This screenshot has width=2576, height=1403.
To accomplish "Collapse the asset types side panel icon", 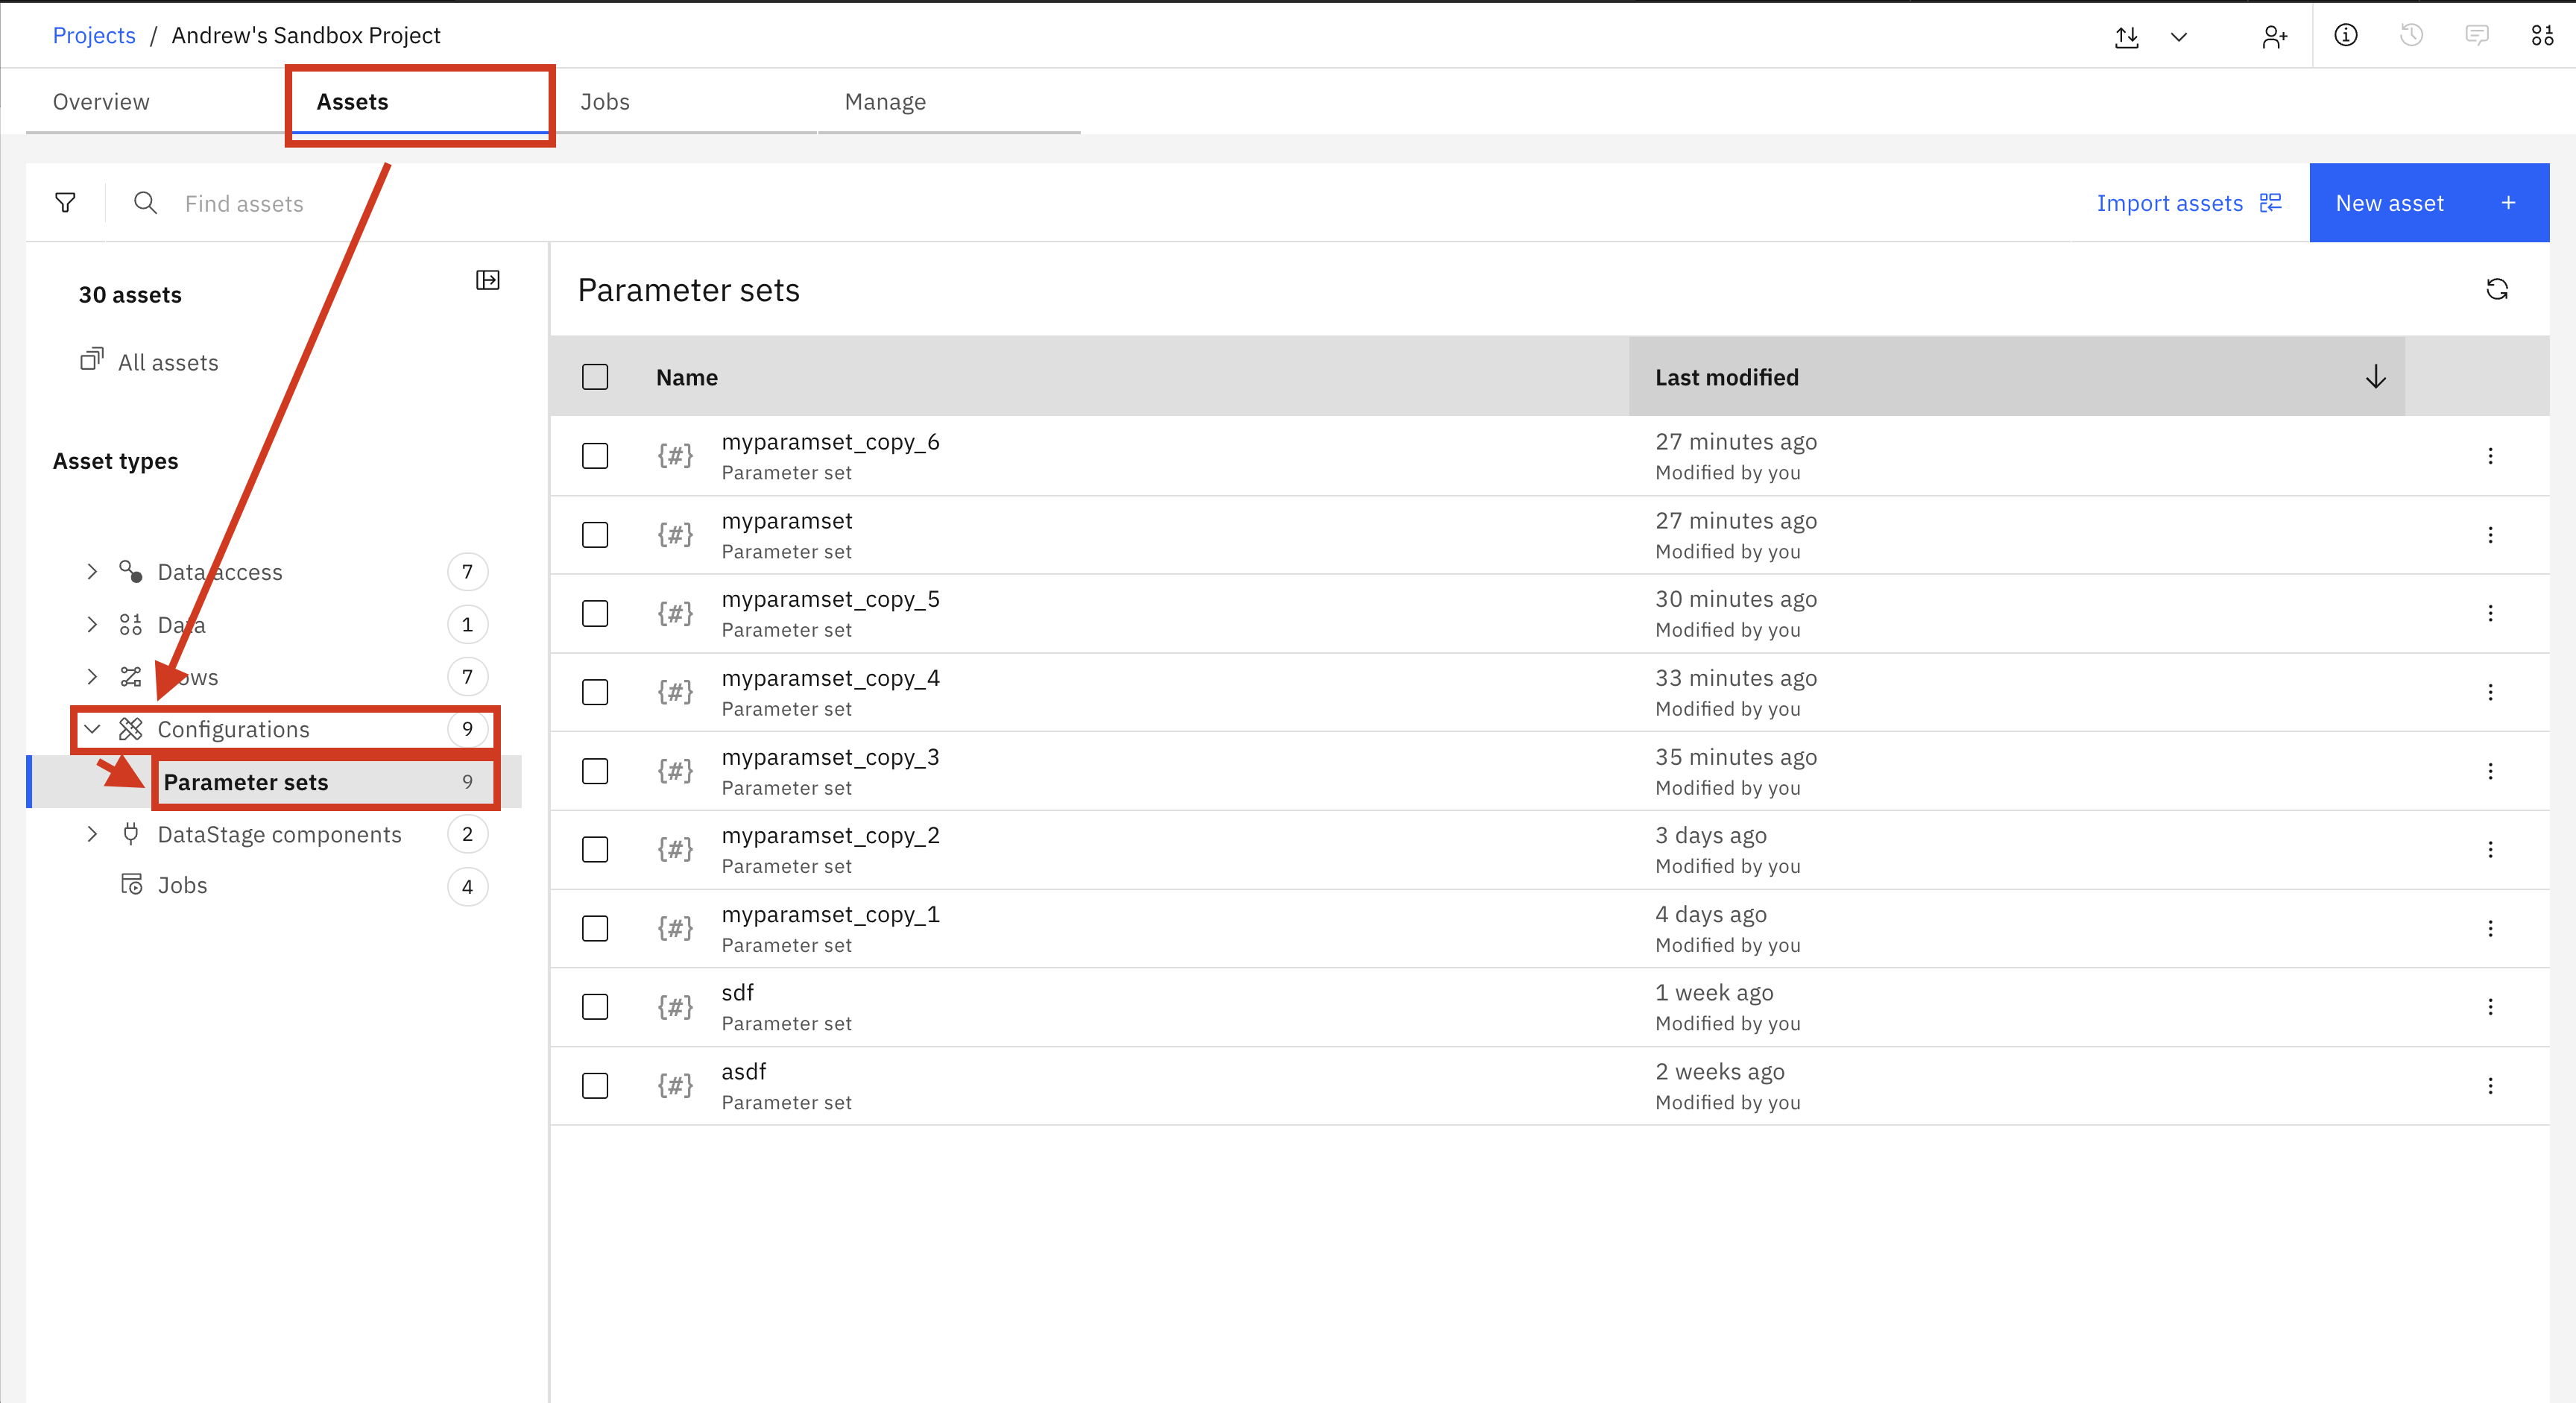I will pyautogui.click(x=487, y=280).
